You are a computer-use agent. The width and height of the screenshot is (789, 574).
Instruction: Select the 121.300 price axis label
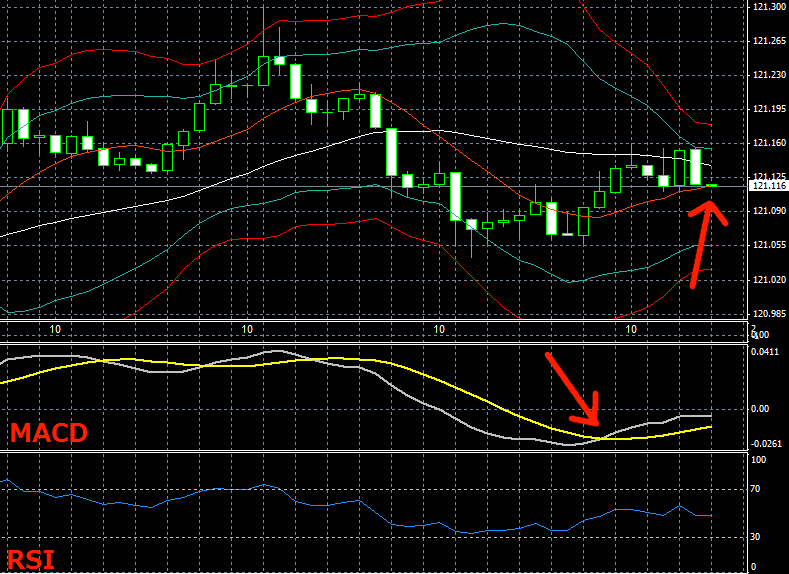pyautogui.click(x=769, y=7)
